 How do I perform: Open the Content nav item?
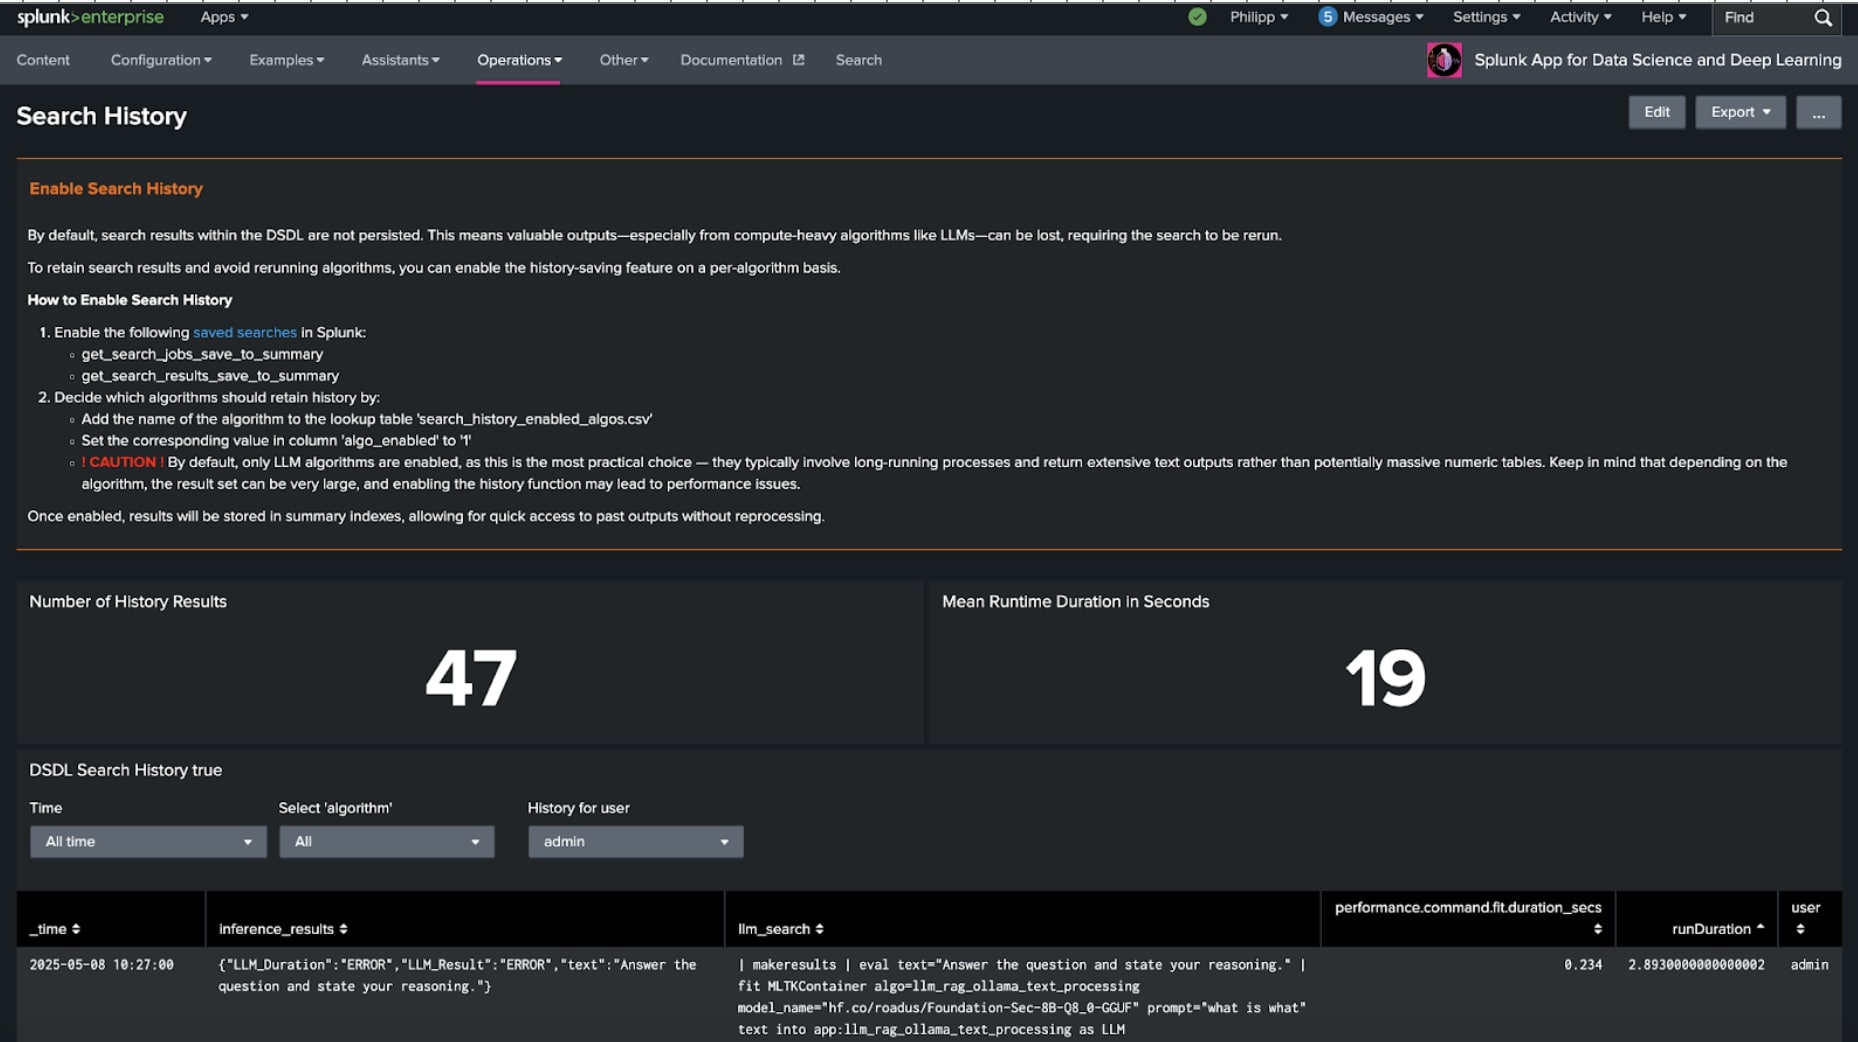click(x=43, y=60)
